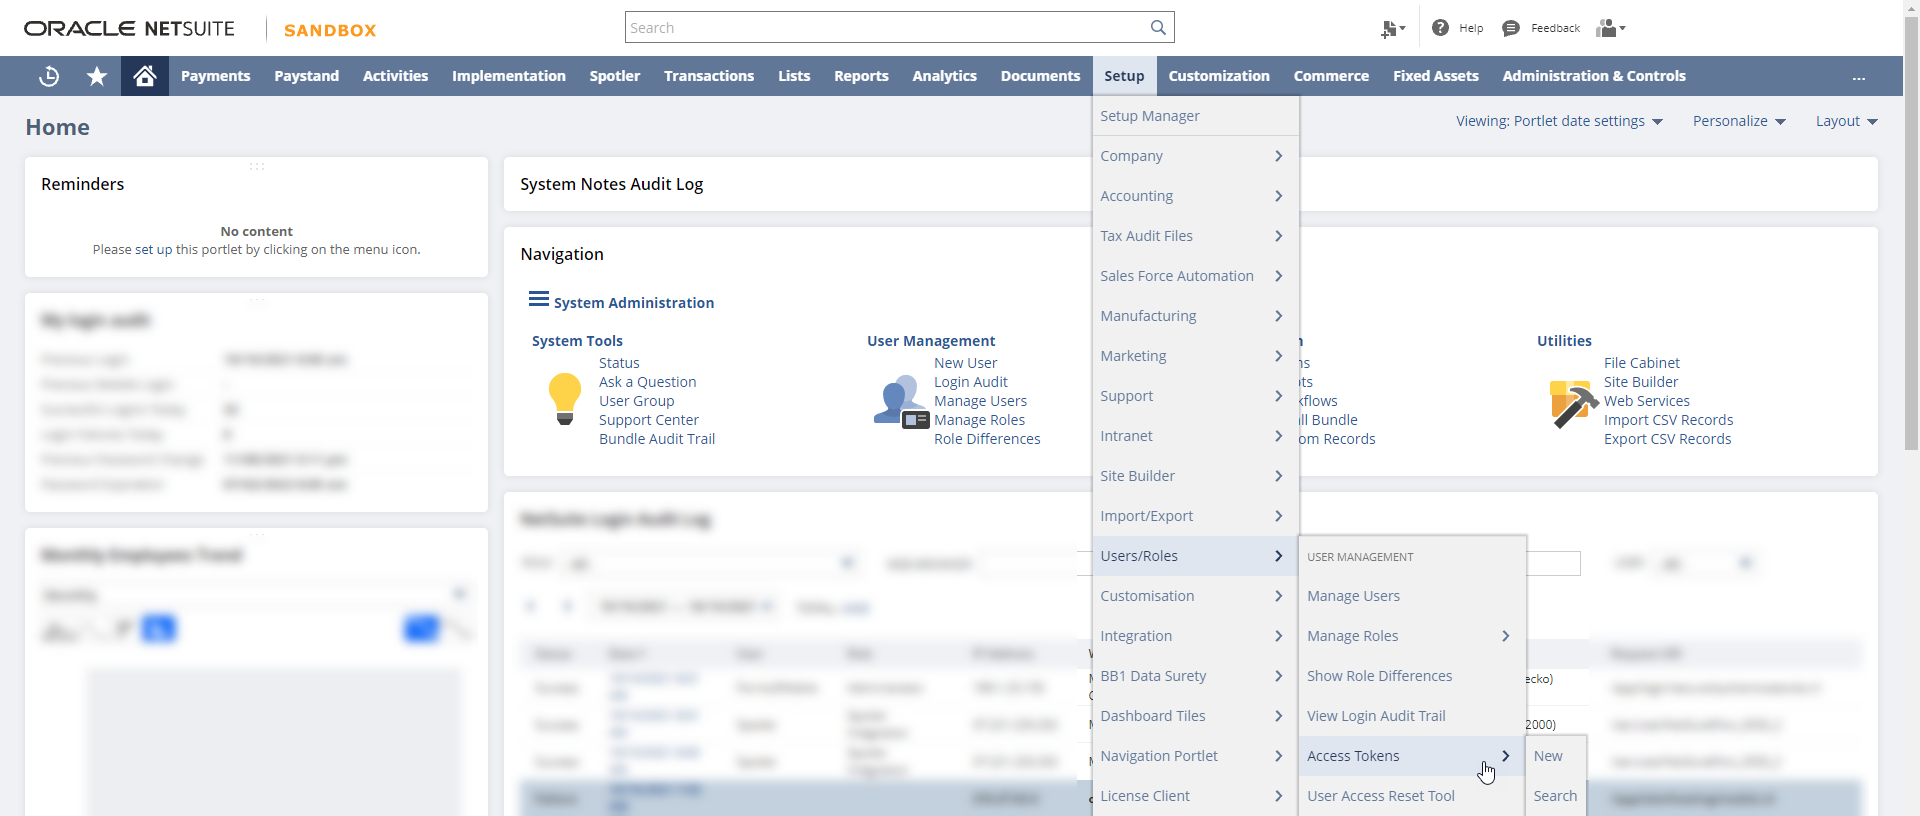Click the Utilities hammer tools icon
1920x816 pixels.
pos(1573,404)
